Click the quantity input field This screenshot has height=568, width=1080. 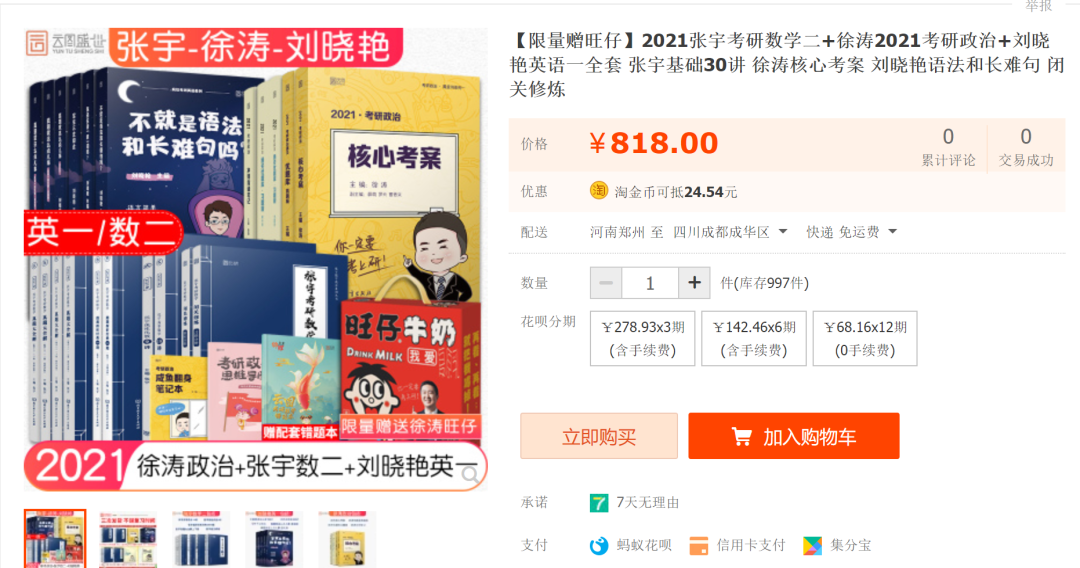tap(650, 283)
